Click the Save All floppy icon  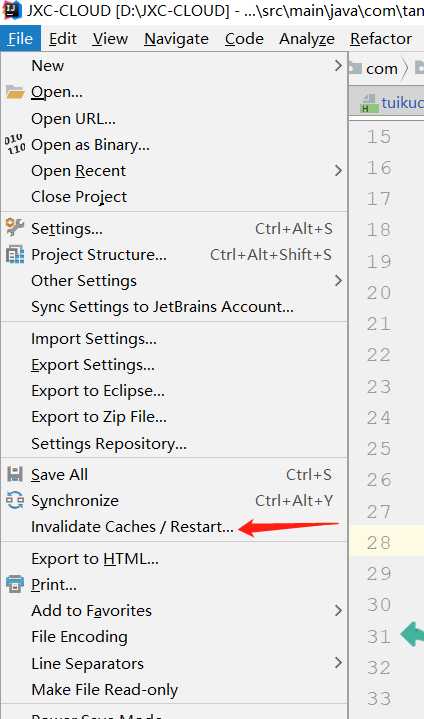(15, 474)
